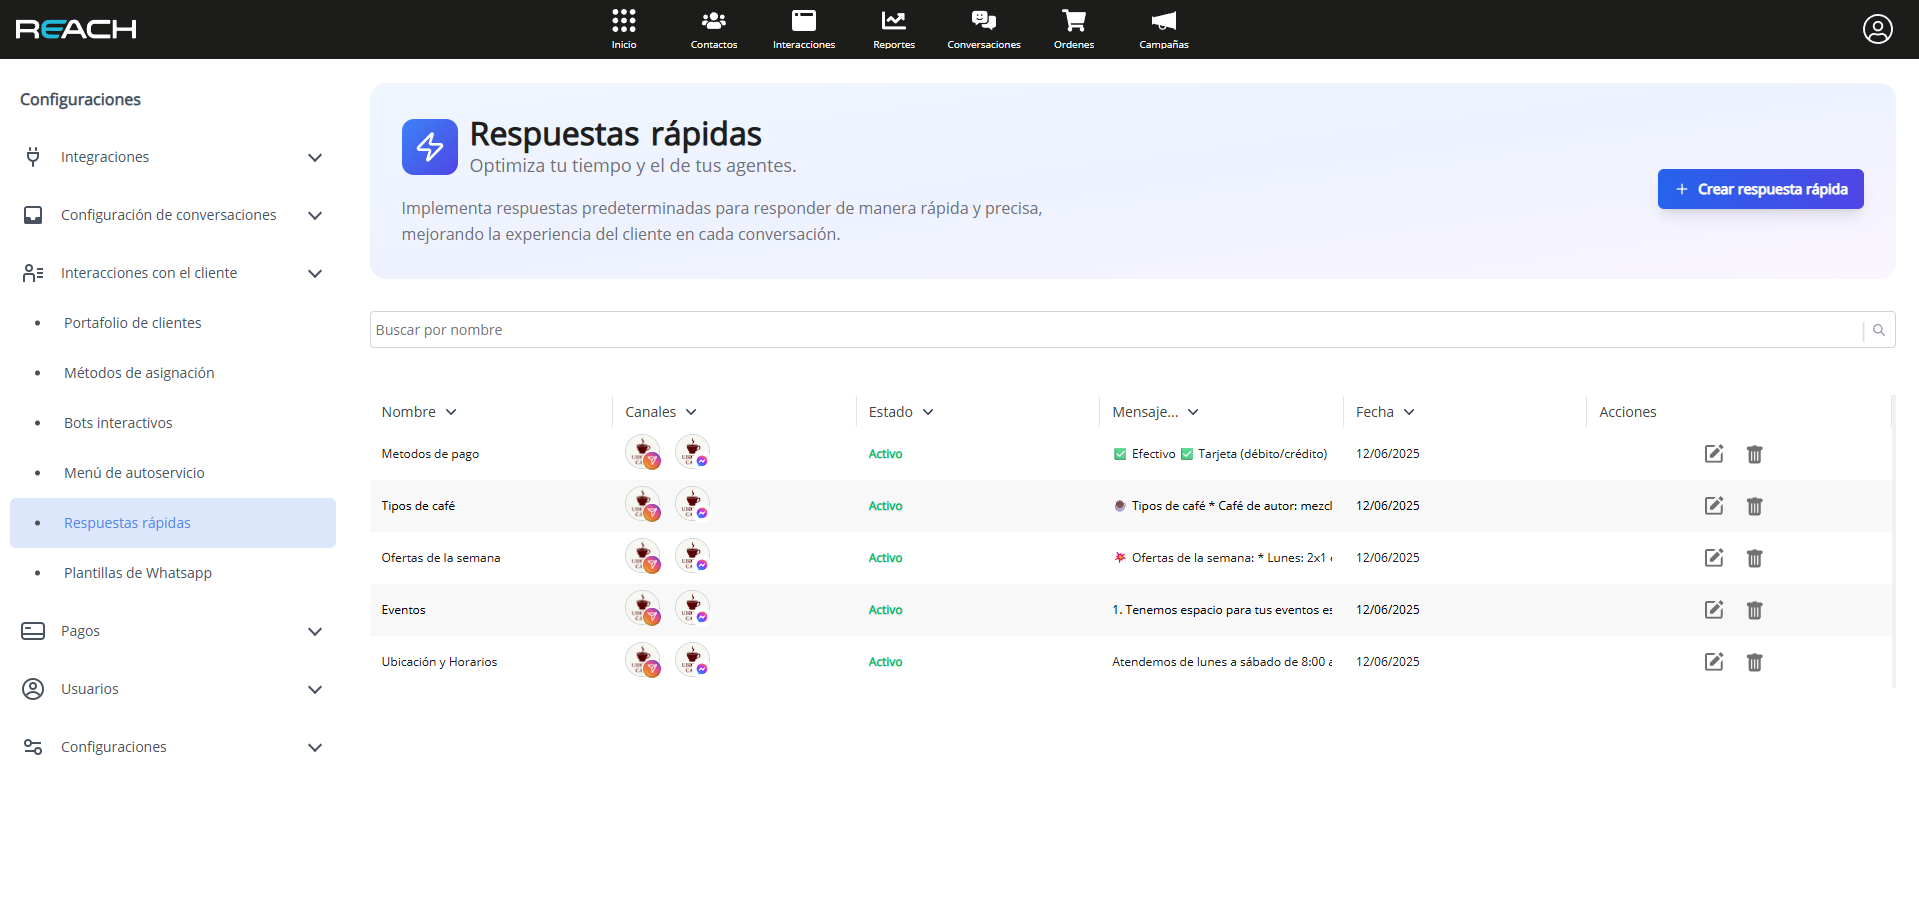Image resolution: width=1919 pixels, height=905 pixels.
Task: Delete the Tipos de café response
Action: pyautogui.click(x=1754, y=506)
